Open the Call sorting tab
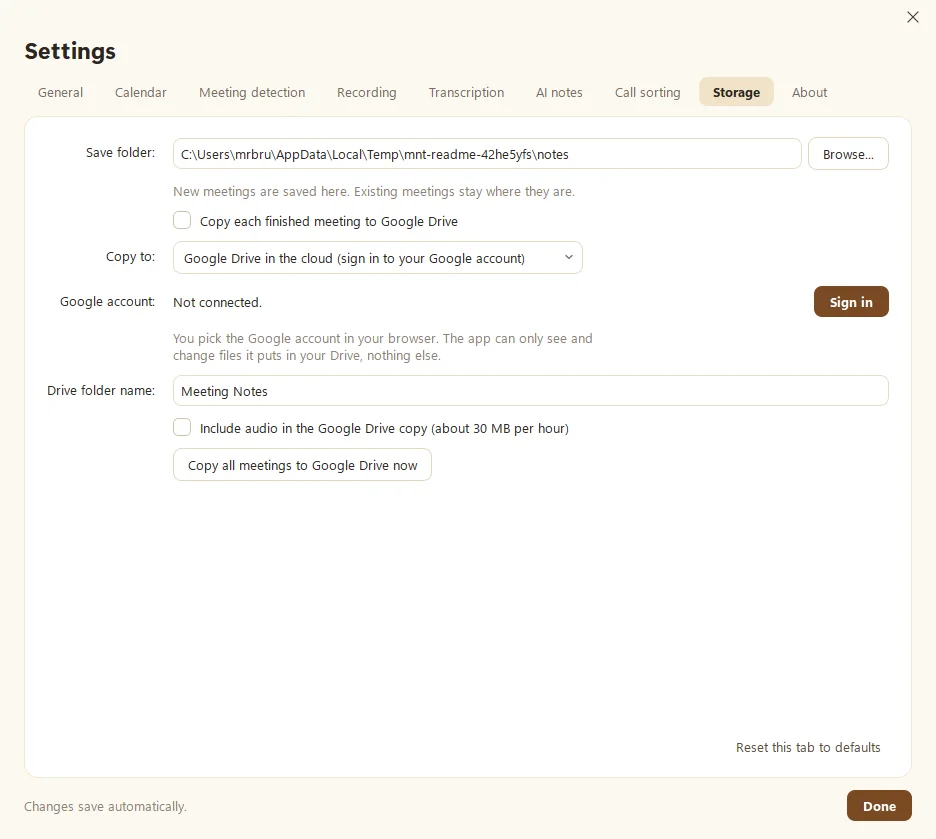Screen dimensions: 936x839 tap(648, 92)
